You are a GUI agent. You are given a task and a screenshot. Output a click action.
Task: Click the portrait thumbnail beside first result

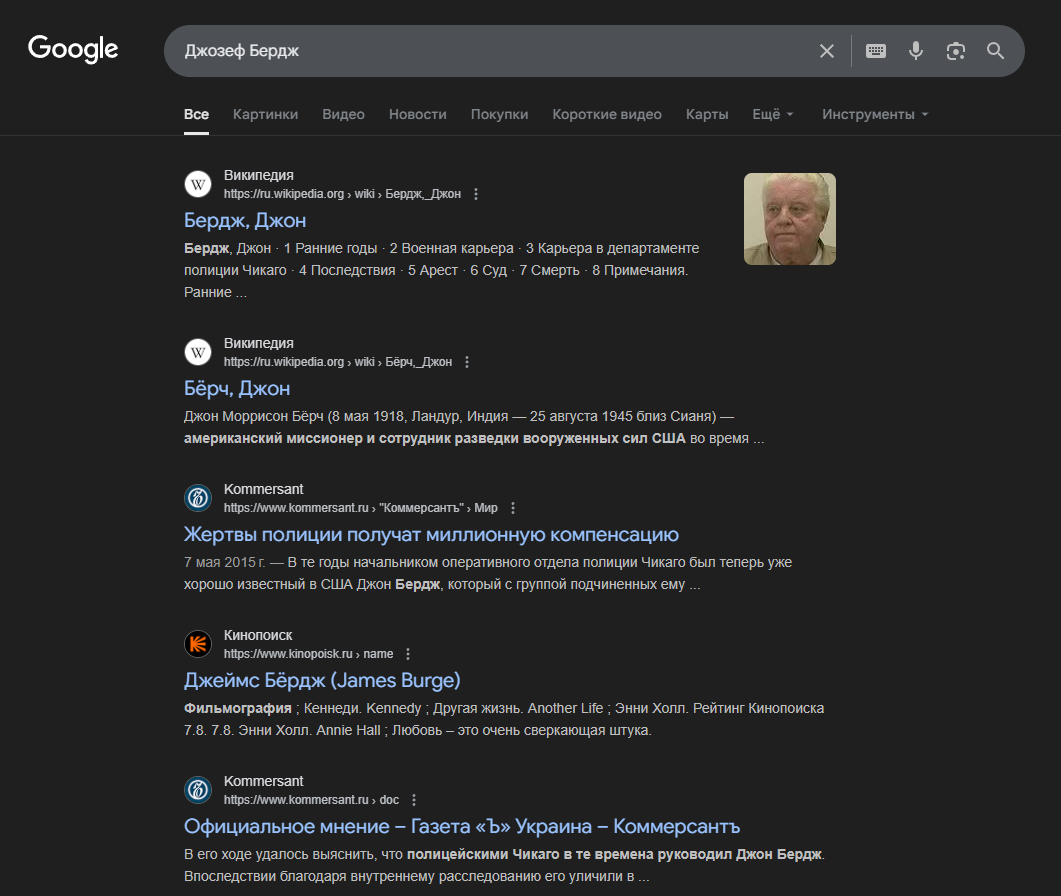(789, 219)
